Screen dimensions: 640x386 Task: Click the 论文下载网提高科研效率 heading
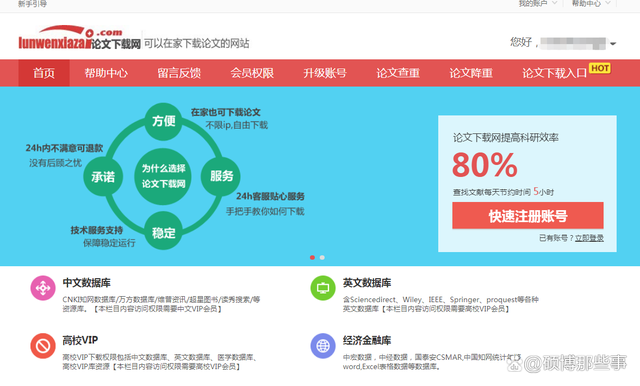coord(505,138)
